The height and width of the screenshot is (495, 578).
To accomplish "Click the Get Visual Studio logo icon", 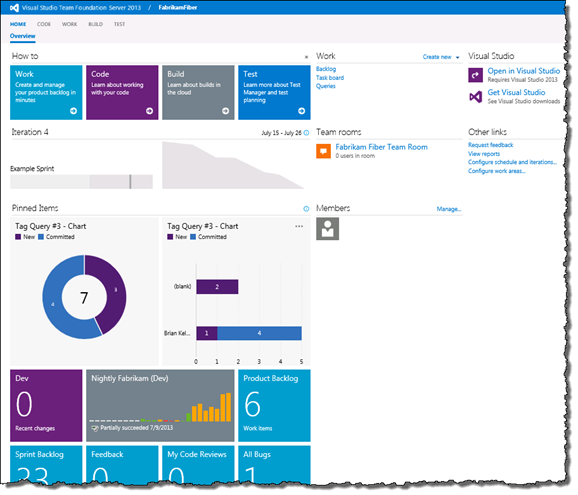I will 476,97.
